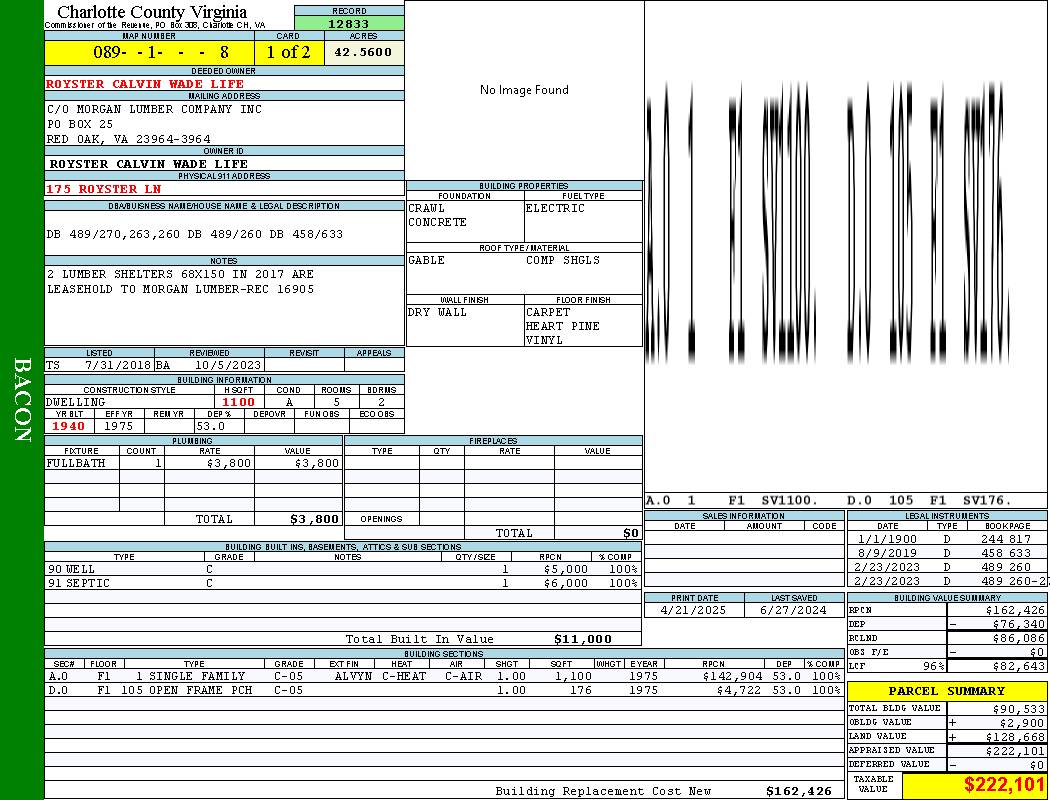Select RCLND value $86,086

1019,639
